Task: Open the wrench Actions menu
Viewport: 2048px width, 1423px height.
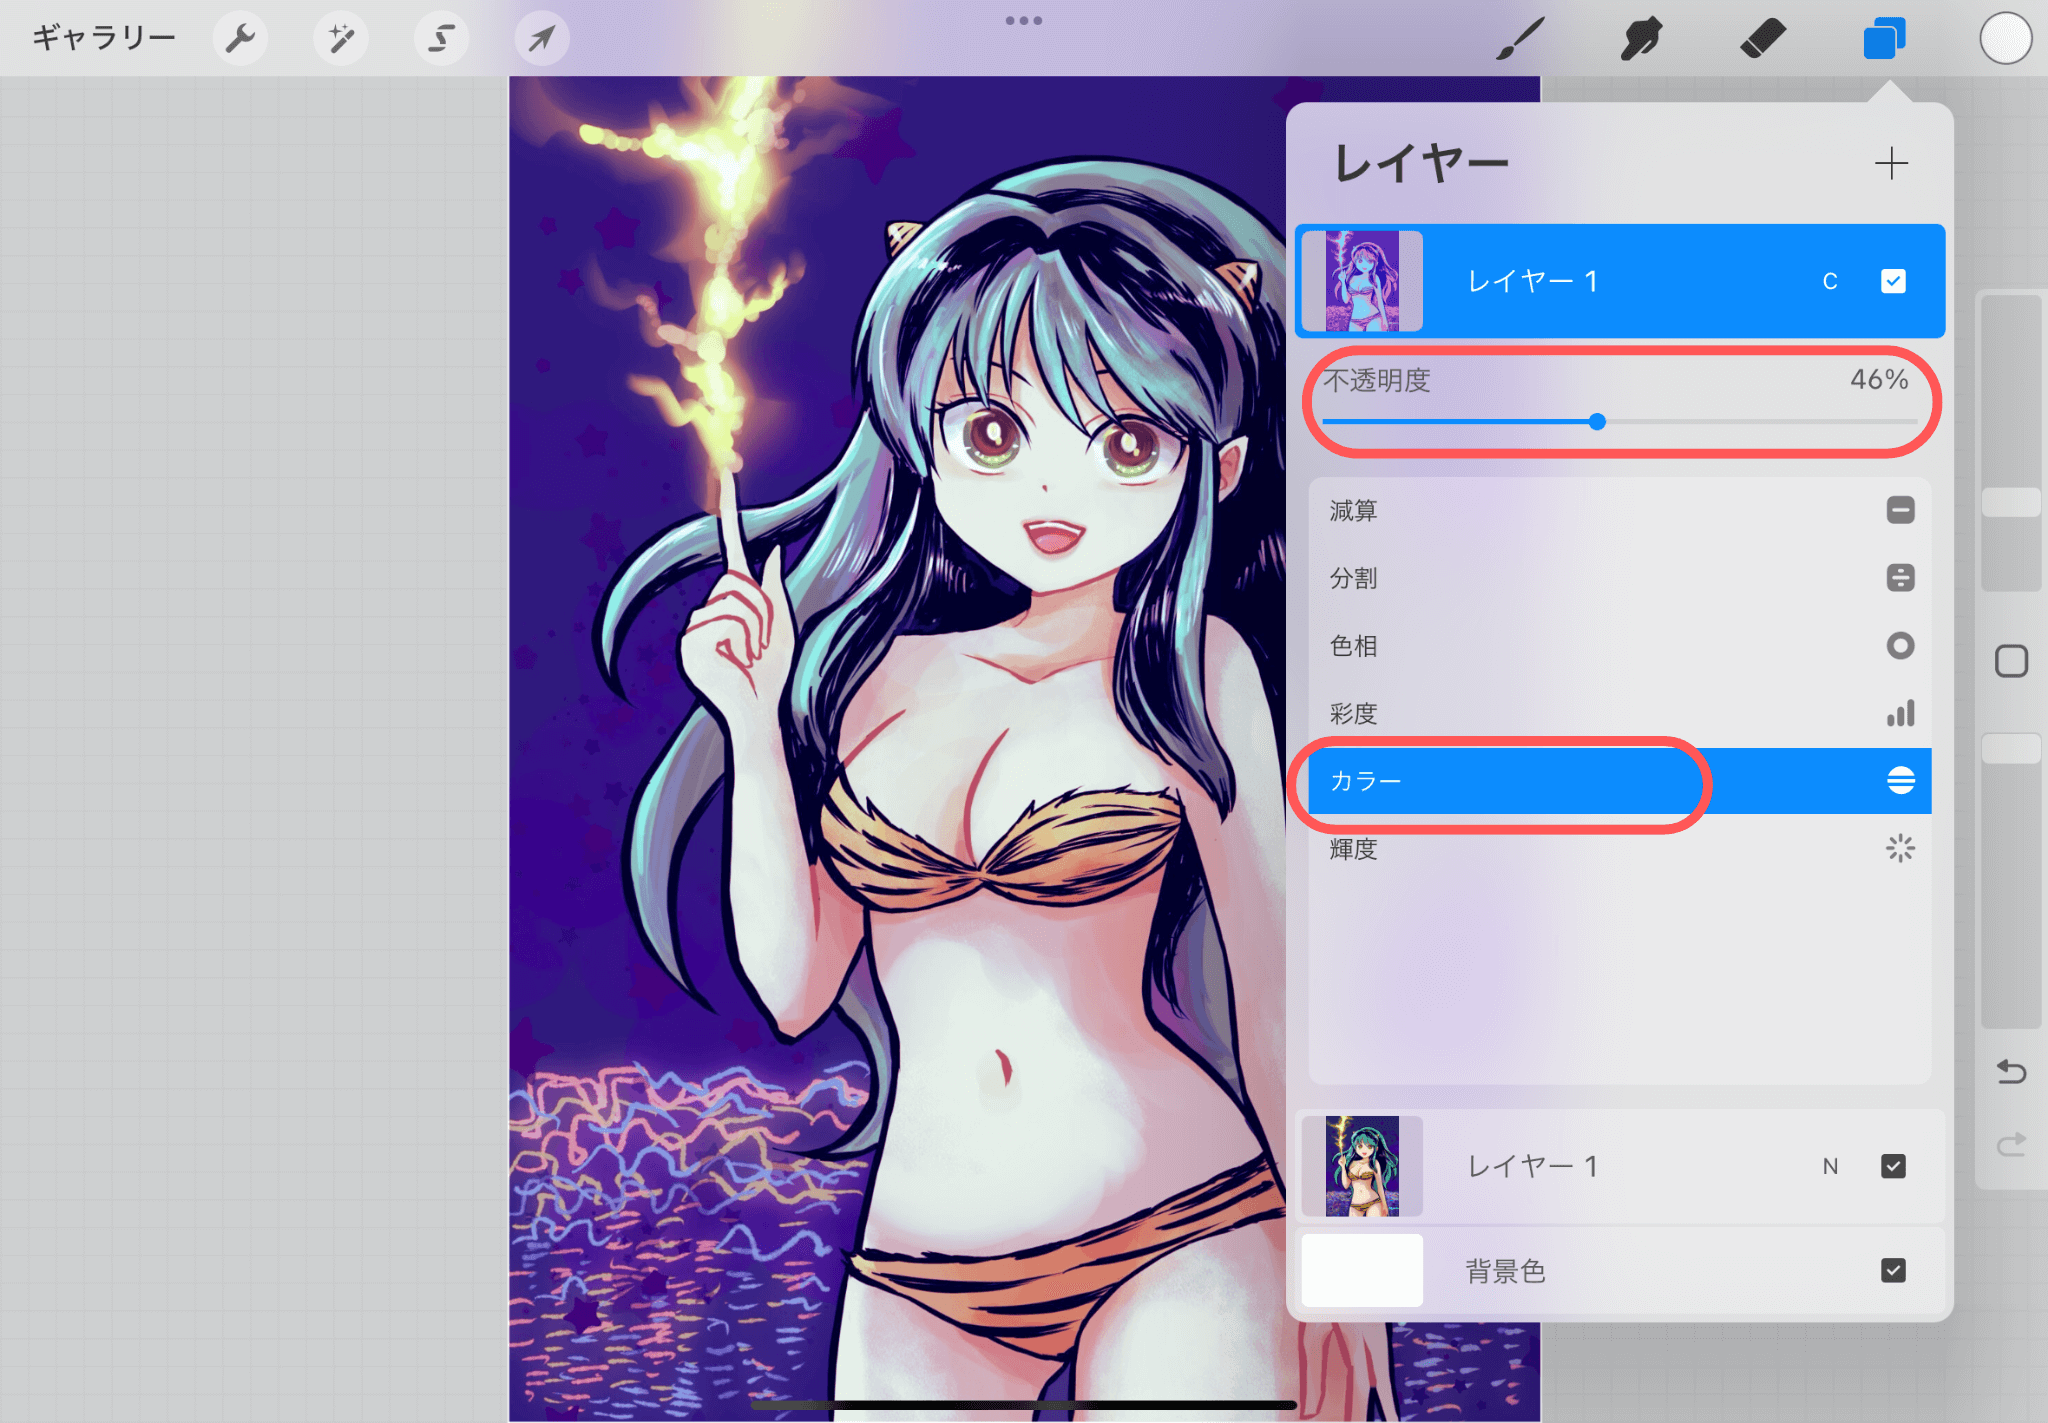Action: click(x=240, y=39)
